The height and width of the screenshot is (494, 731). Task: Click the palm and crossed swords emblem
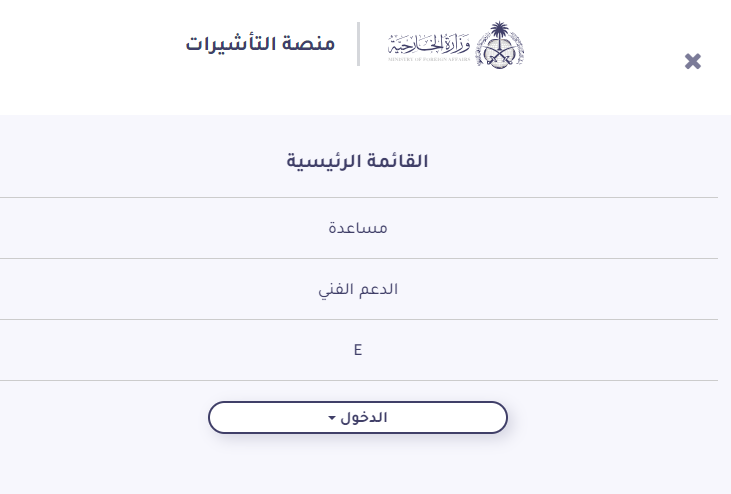[x=499, y=45]
